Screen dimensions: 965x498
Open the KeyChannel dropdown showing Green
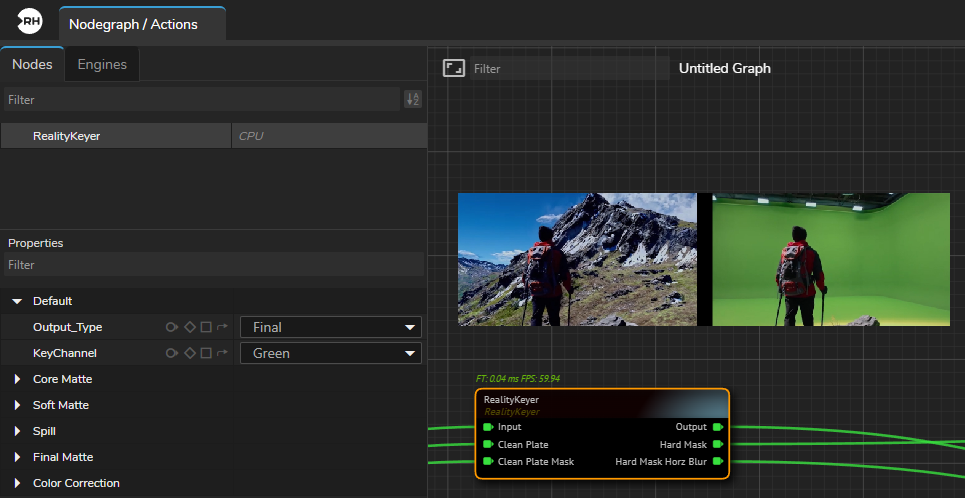330,353
